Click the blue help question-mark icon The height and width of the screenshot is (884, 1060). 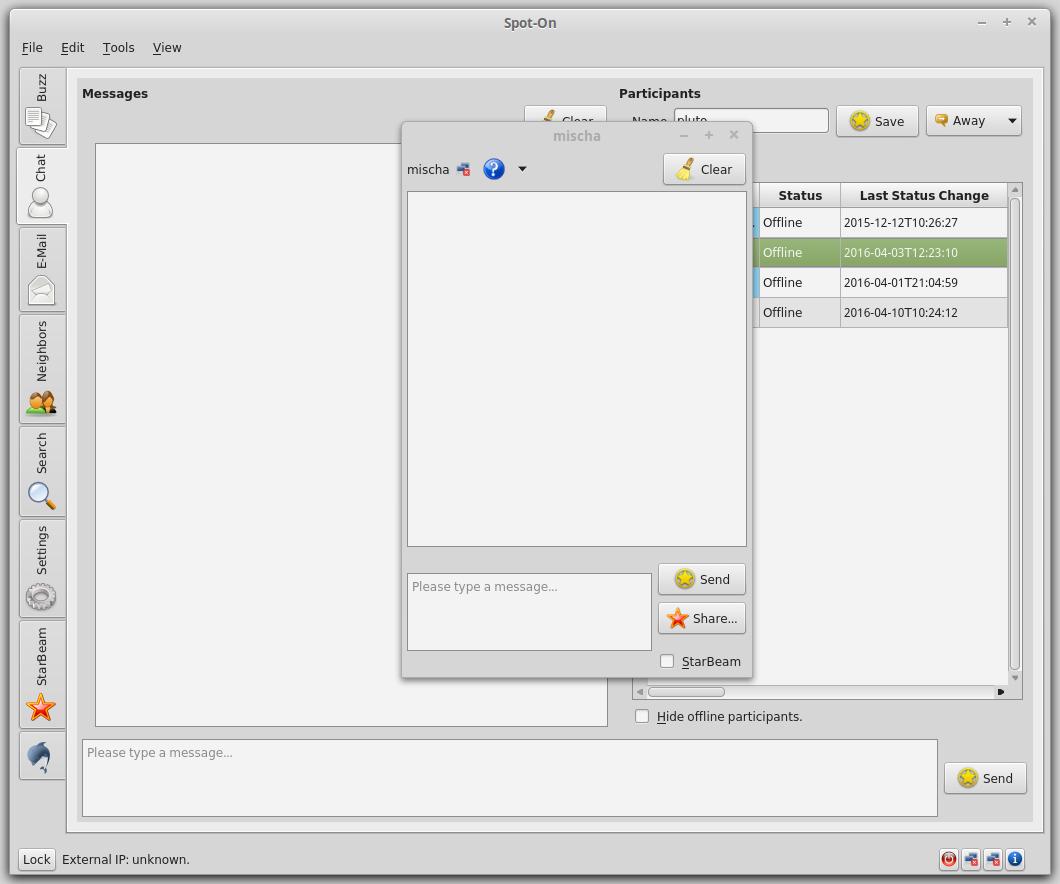point(493,169)
